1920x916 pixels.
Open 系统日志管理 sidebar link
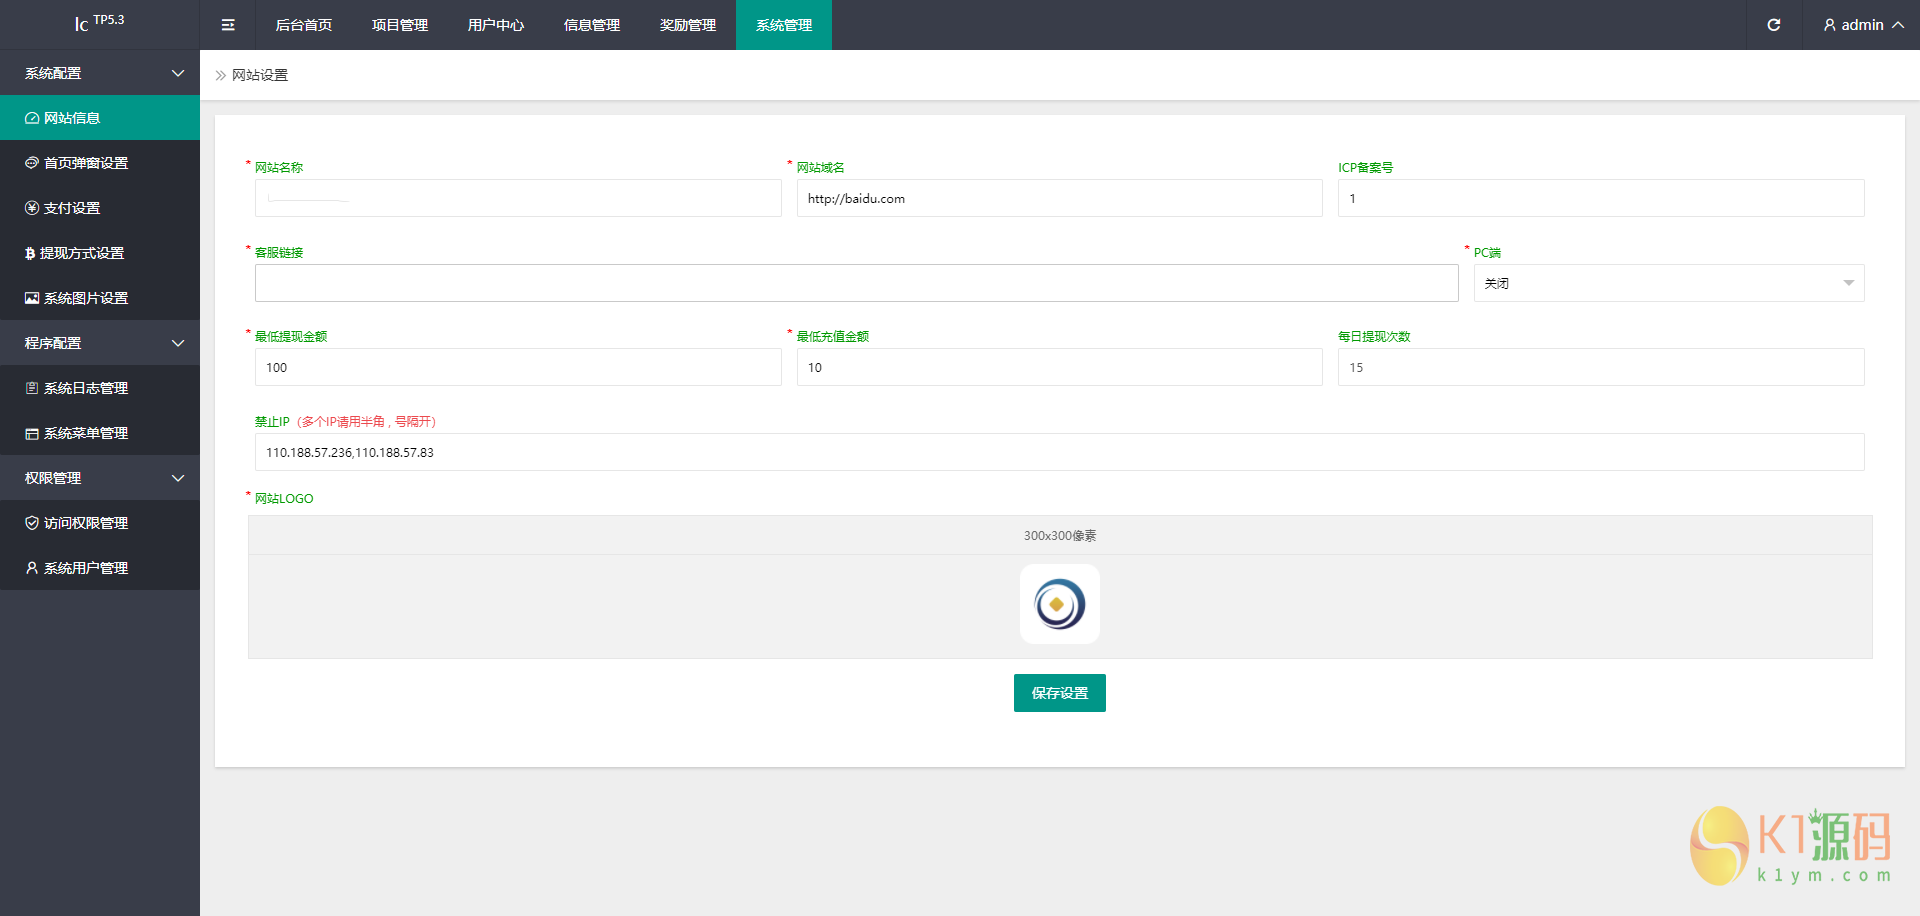[100, 388]
